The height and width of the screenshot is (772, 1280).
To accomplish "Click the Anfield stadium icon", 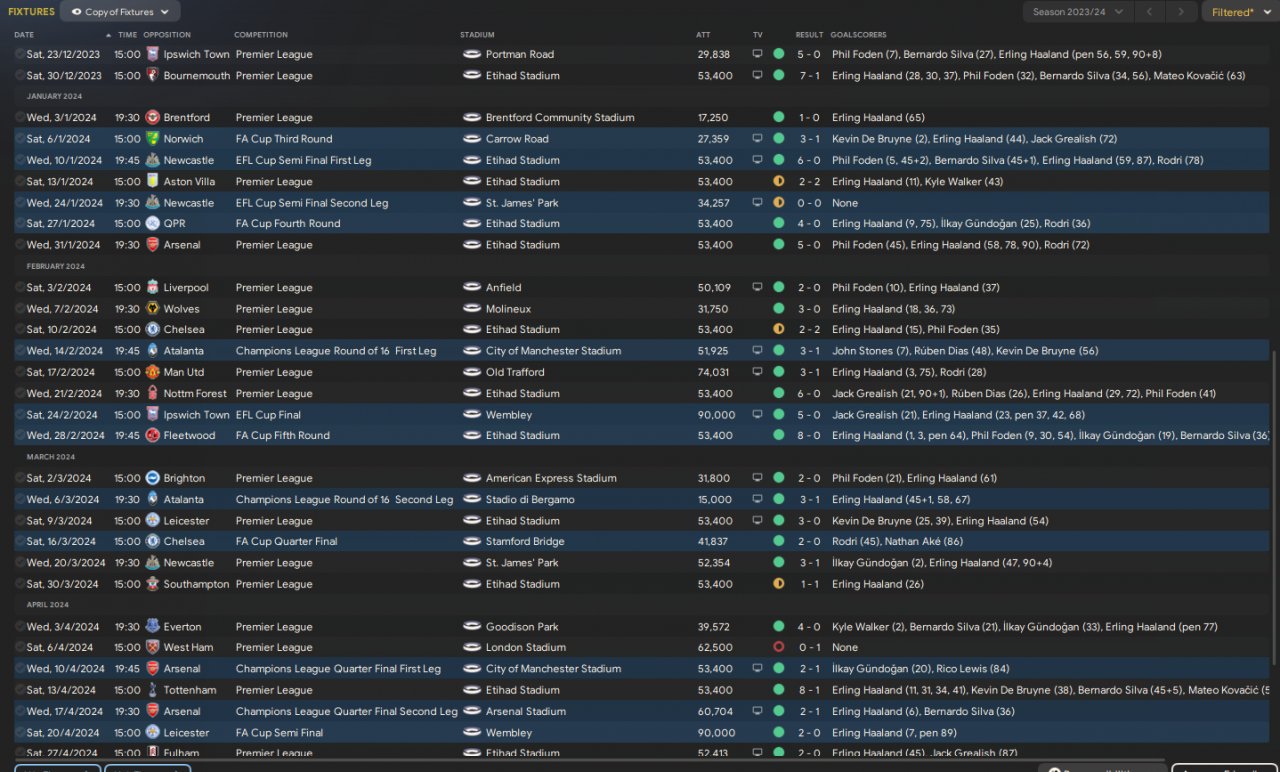I will [472, 287].
